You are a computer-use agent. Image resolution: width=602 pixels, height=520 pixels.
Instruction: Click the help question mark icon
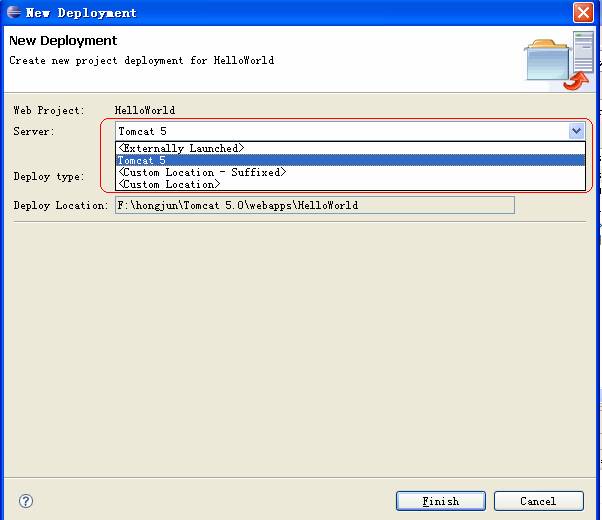(x=26, y=501)
